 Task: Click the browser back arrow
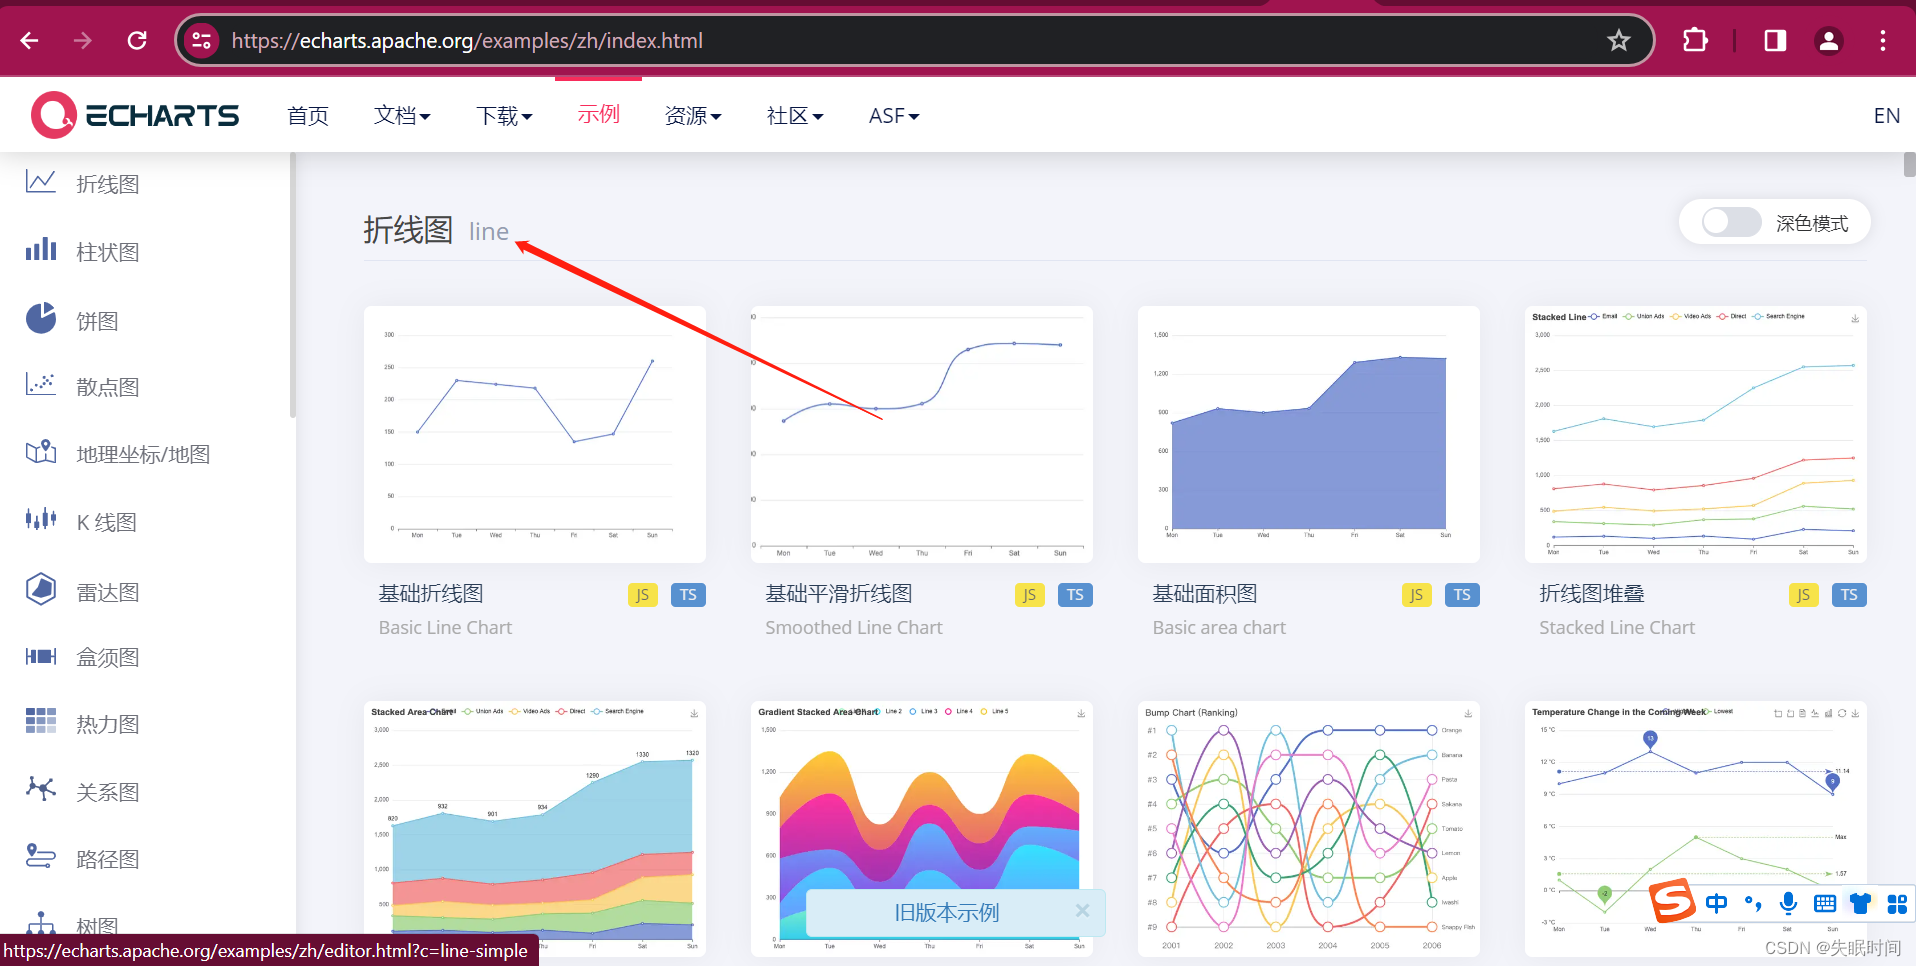pos(30,41)
